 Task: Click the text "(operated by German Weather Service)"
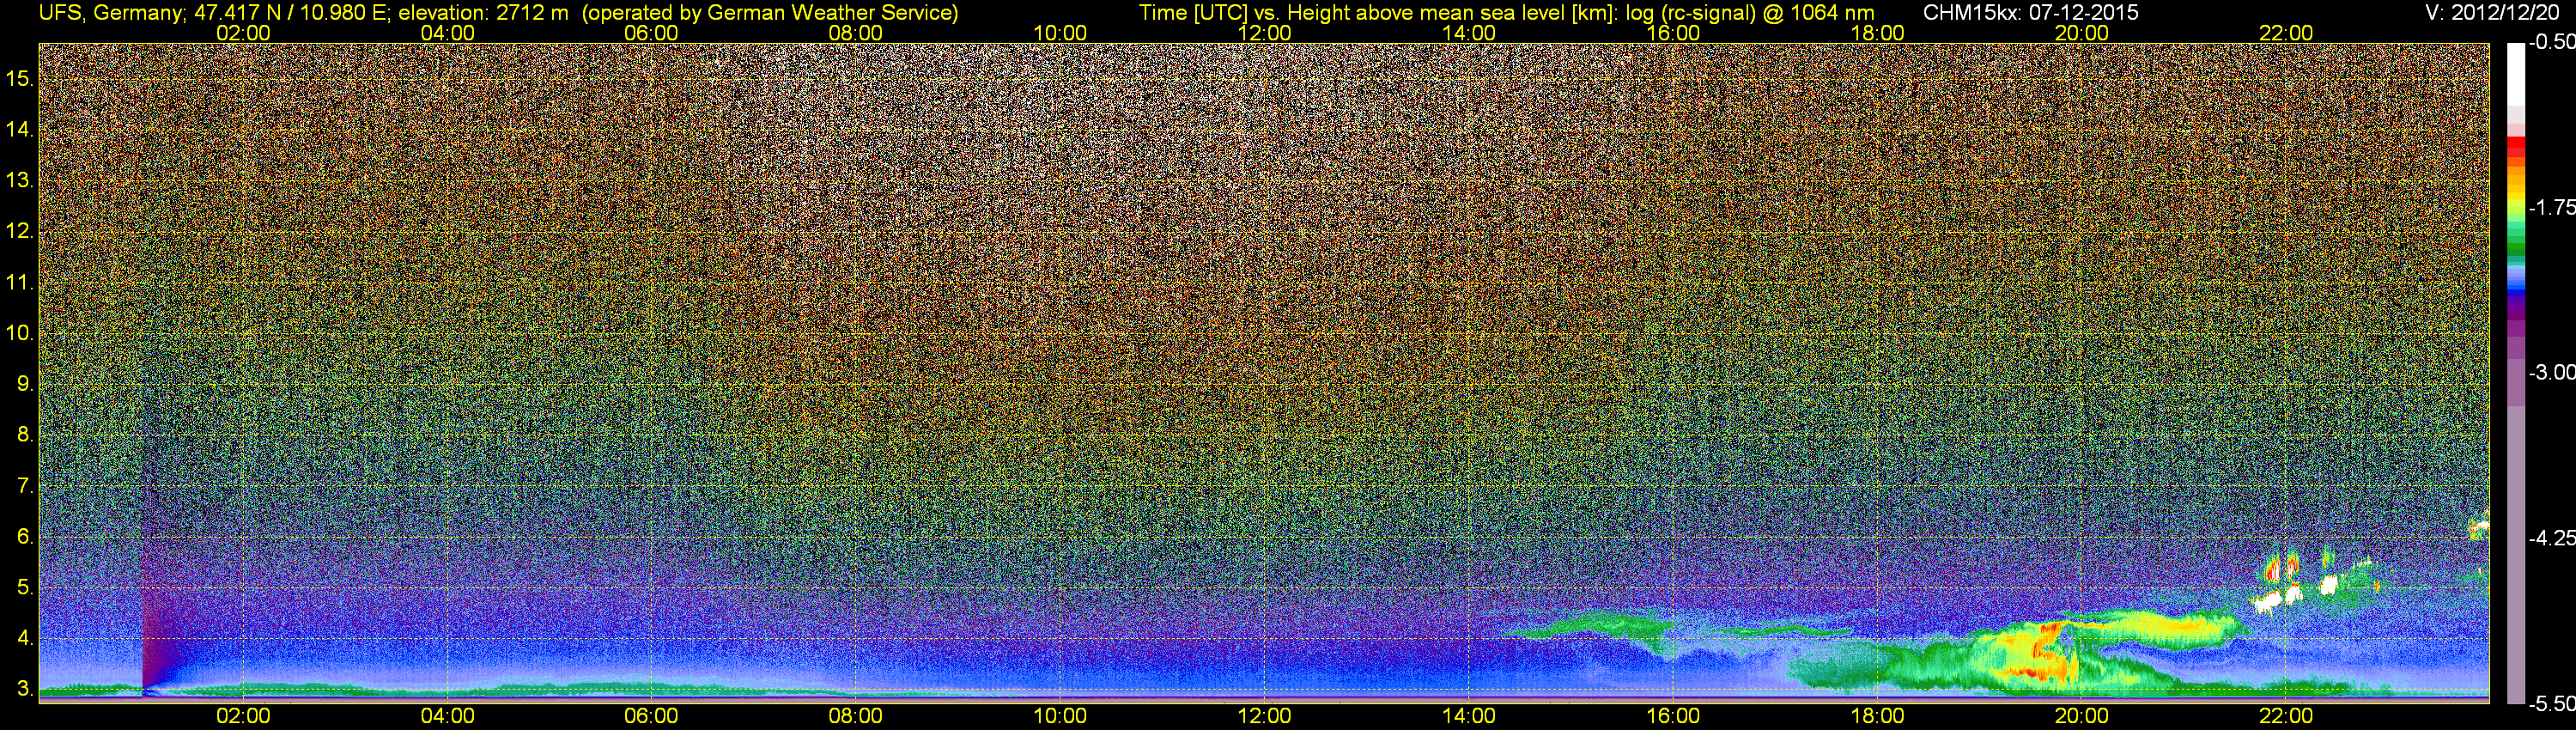click(x=769, y=12)
